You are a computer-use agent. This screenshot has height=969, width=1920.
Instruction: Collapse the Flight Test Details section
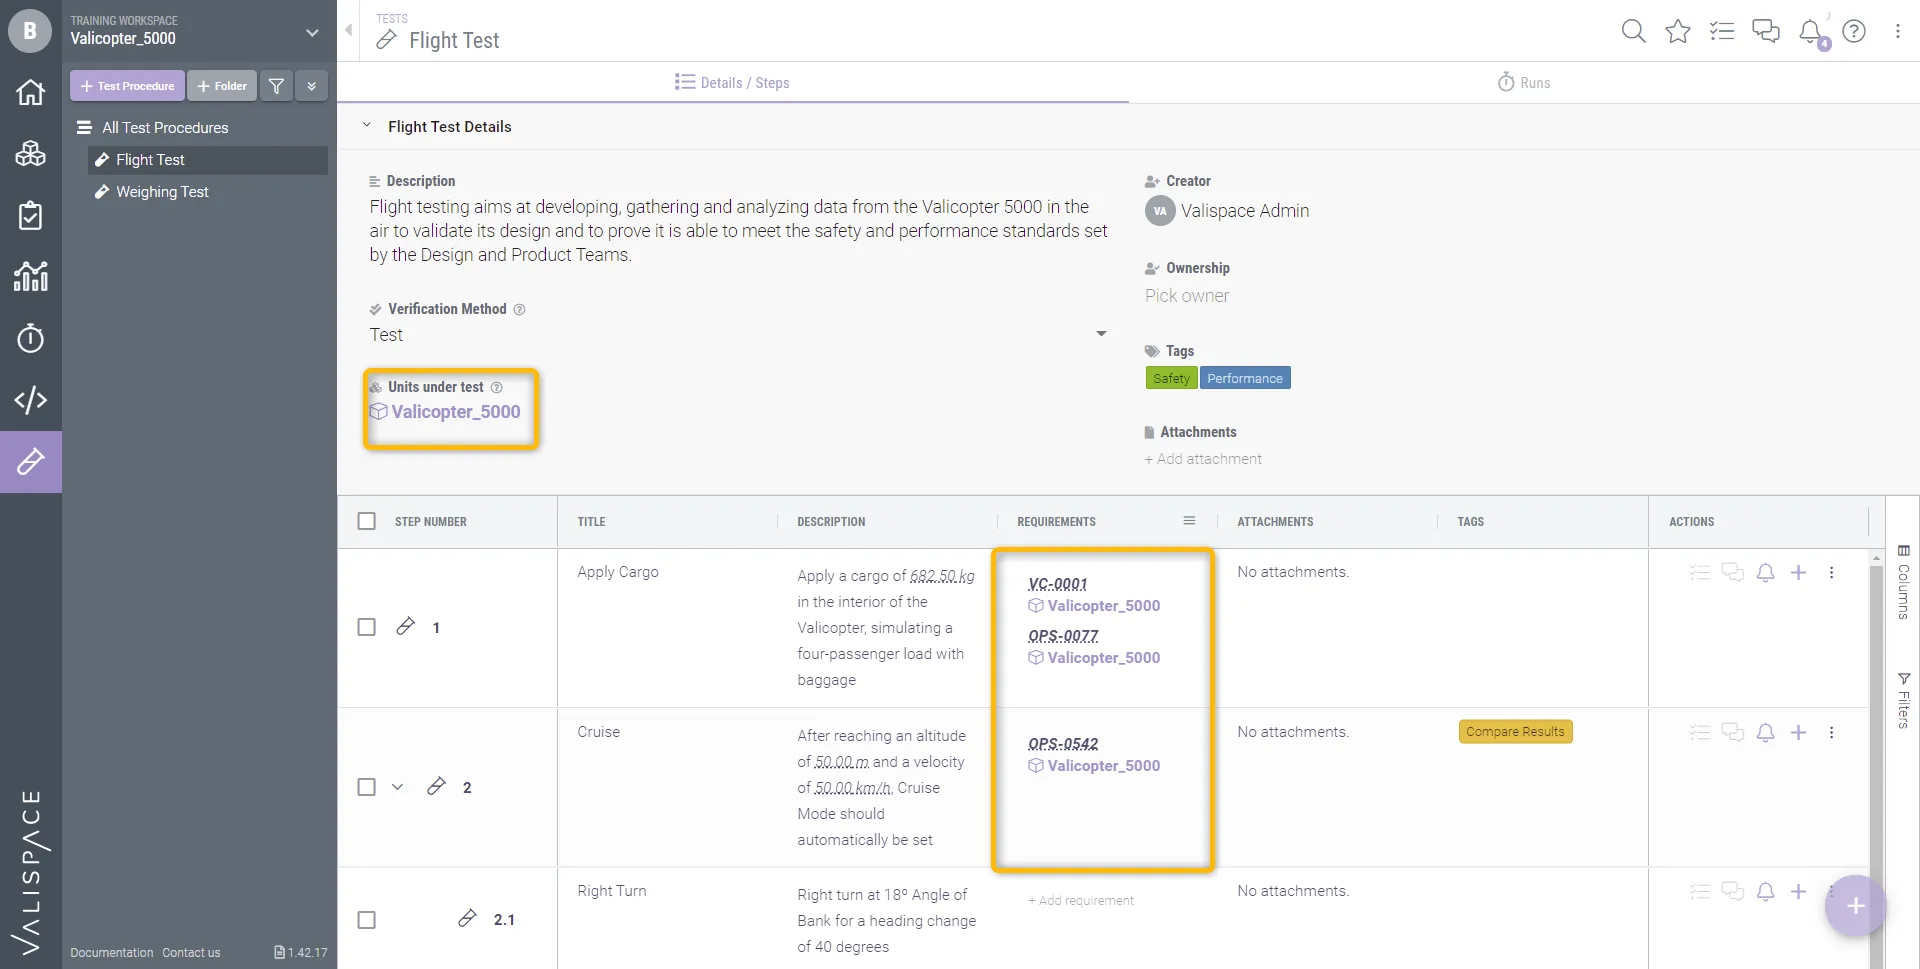pos(367,126)
